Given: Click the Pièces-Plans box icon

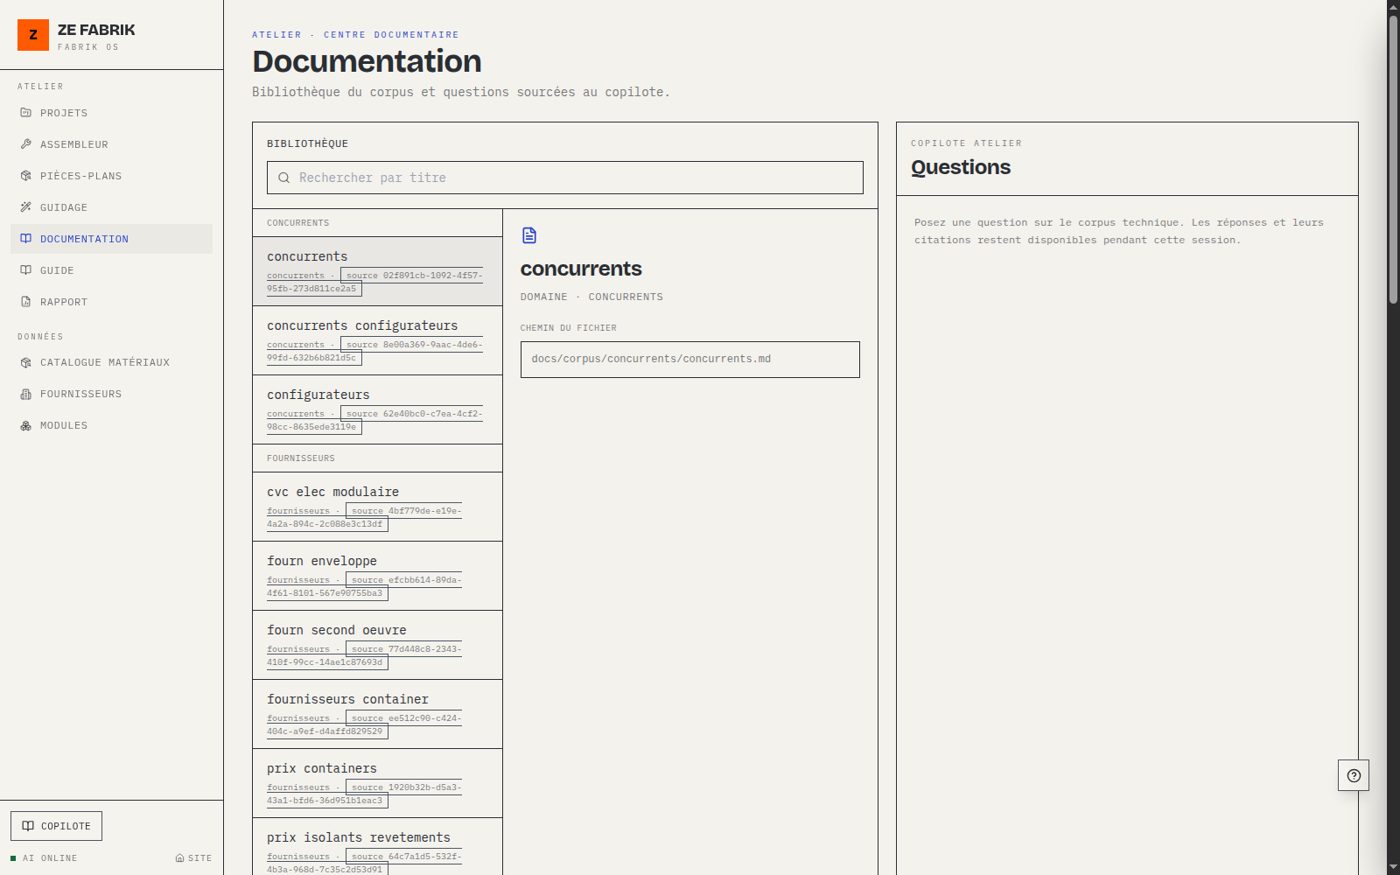Looking at the screenshot, I should (26, 176).
